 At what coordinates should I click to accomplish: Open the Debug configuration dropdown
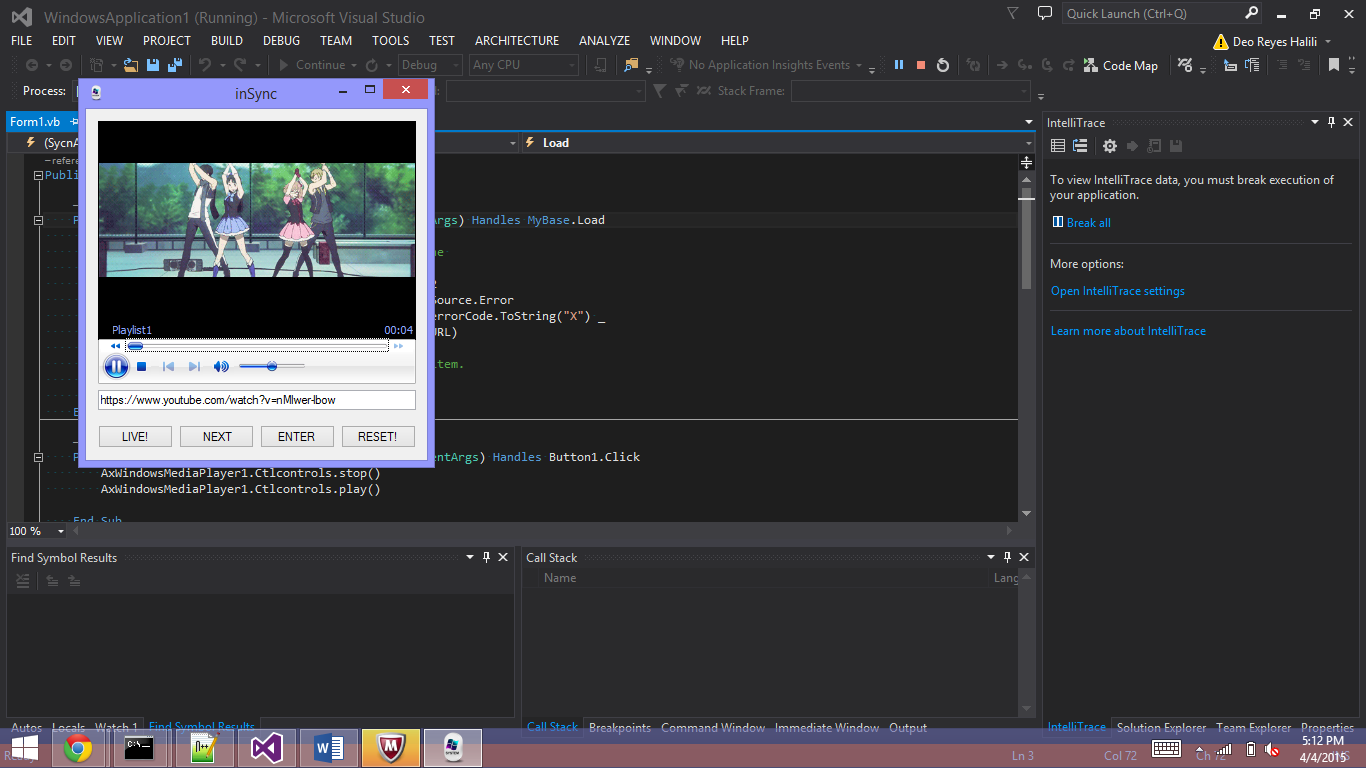(430, 65)
